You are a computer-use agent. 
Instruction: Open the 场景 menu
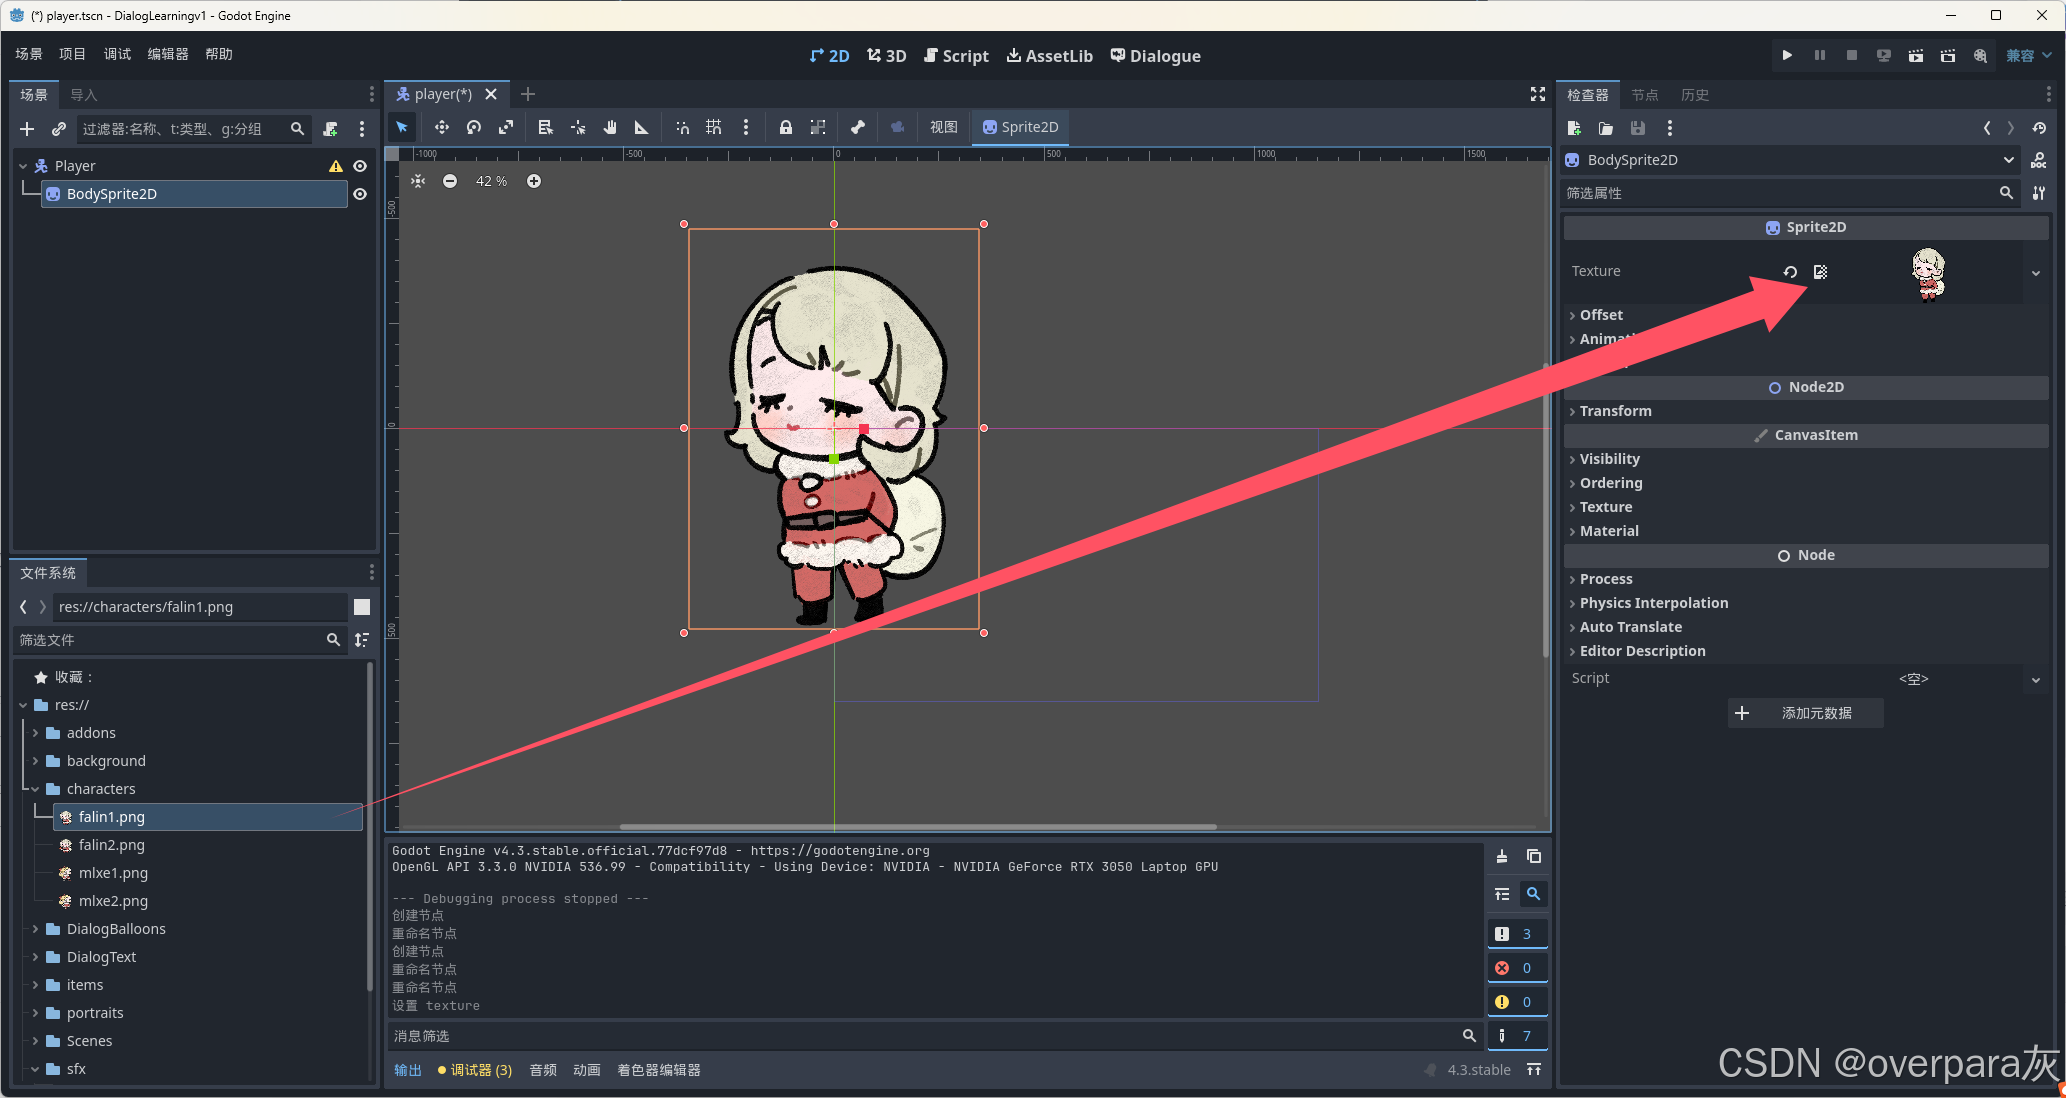29,54
